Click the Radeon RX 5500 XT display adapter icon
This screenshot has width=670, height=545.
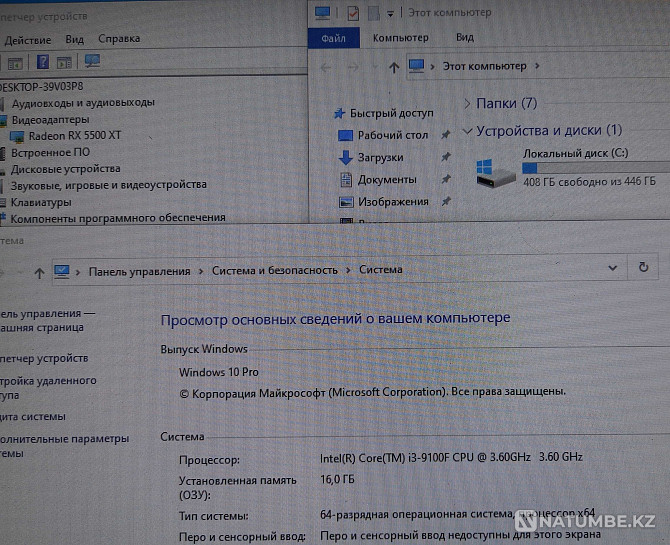tap(17, 137)
